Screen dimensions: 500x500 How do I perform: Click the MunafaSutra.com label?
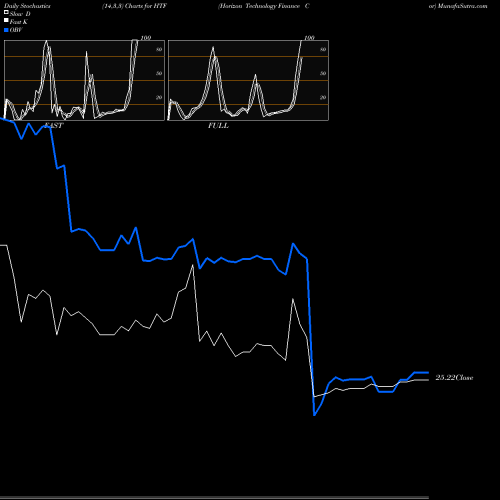(x=462, y=6)
